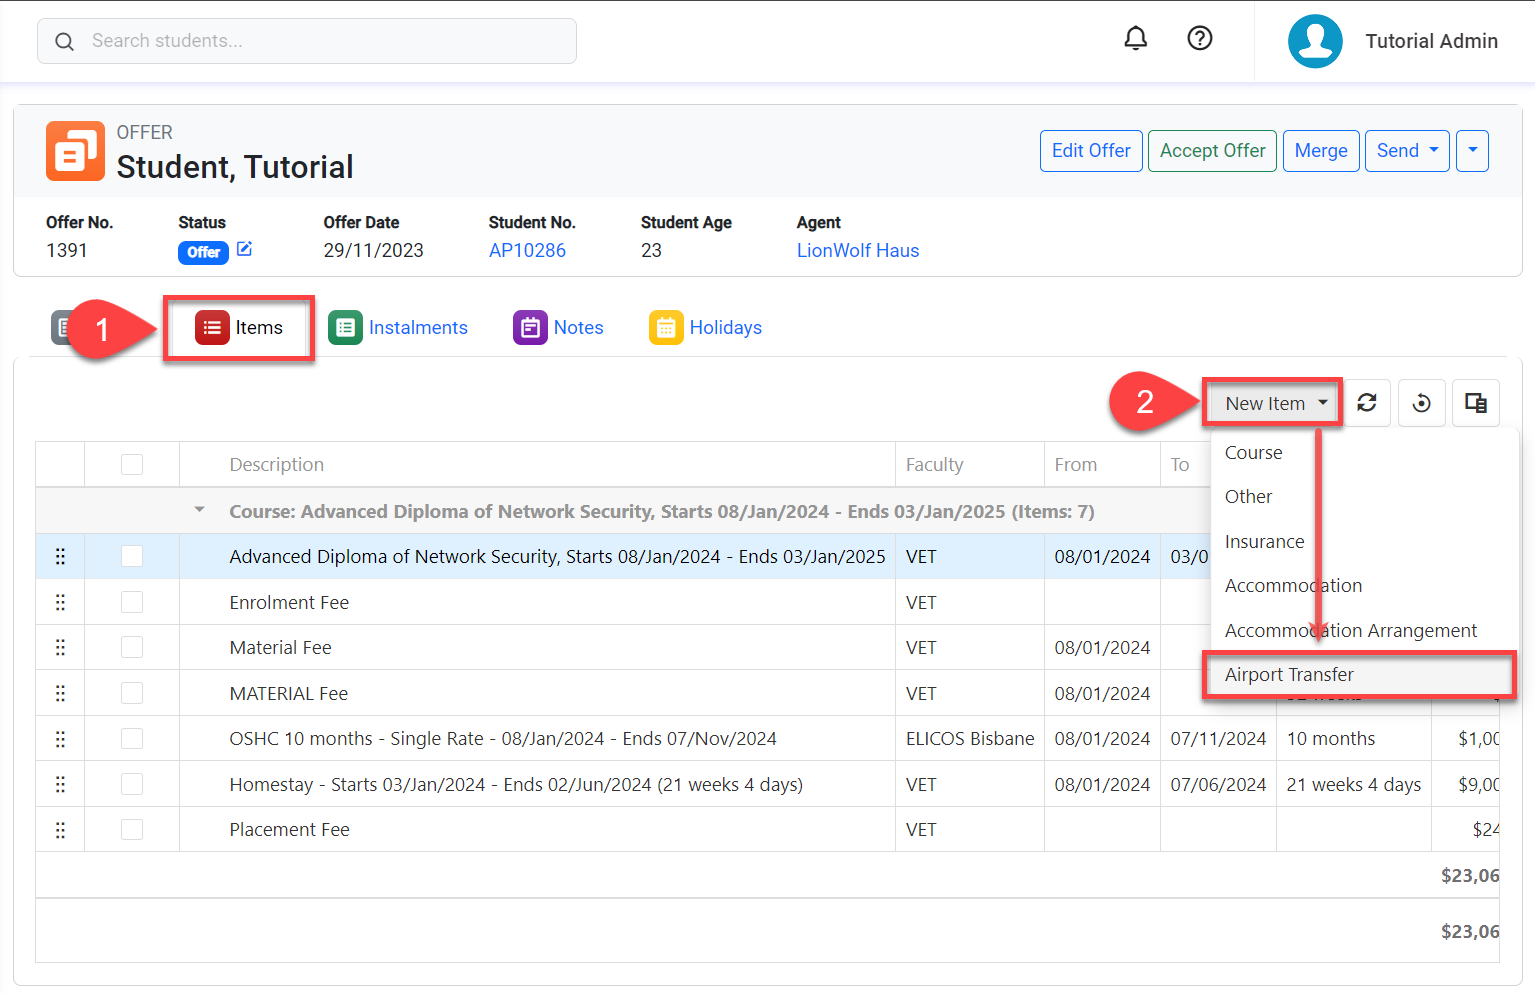1535x993 pixels.
Task: Click the yellow Holidays calendar icon
Action: 666,328
